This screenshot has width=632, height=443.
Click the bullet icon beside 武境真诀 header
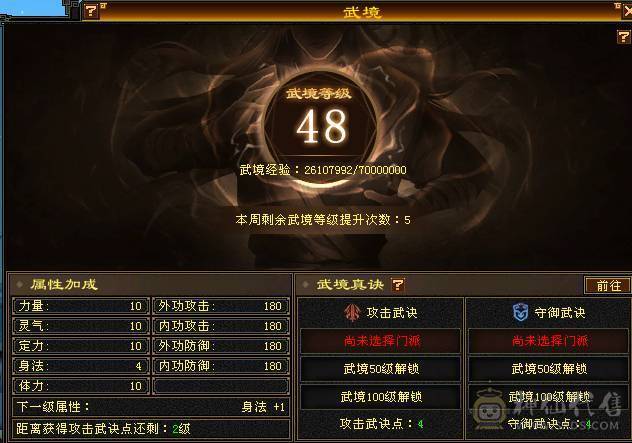[x=305, y=285]
